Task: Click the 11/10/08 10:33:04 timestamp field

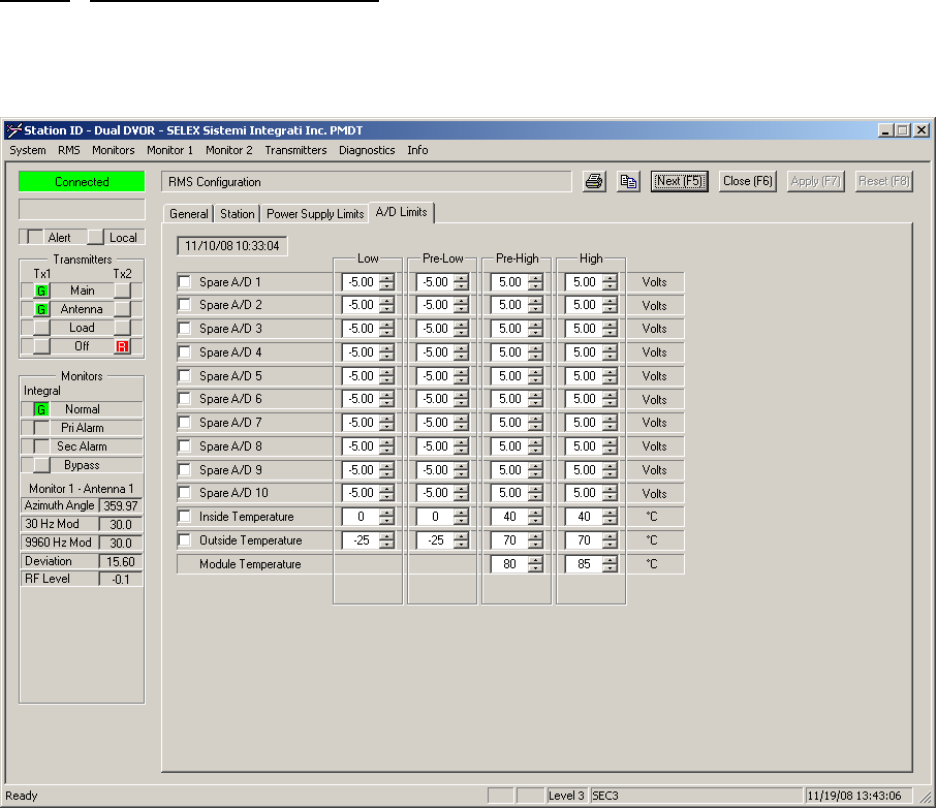Action: (232, 246)
